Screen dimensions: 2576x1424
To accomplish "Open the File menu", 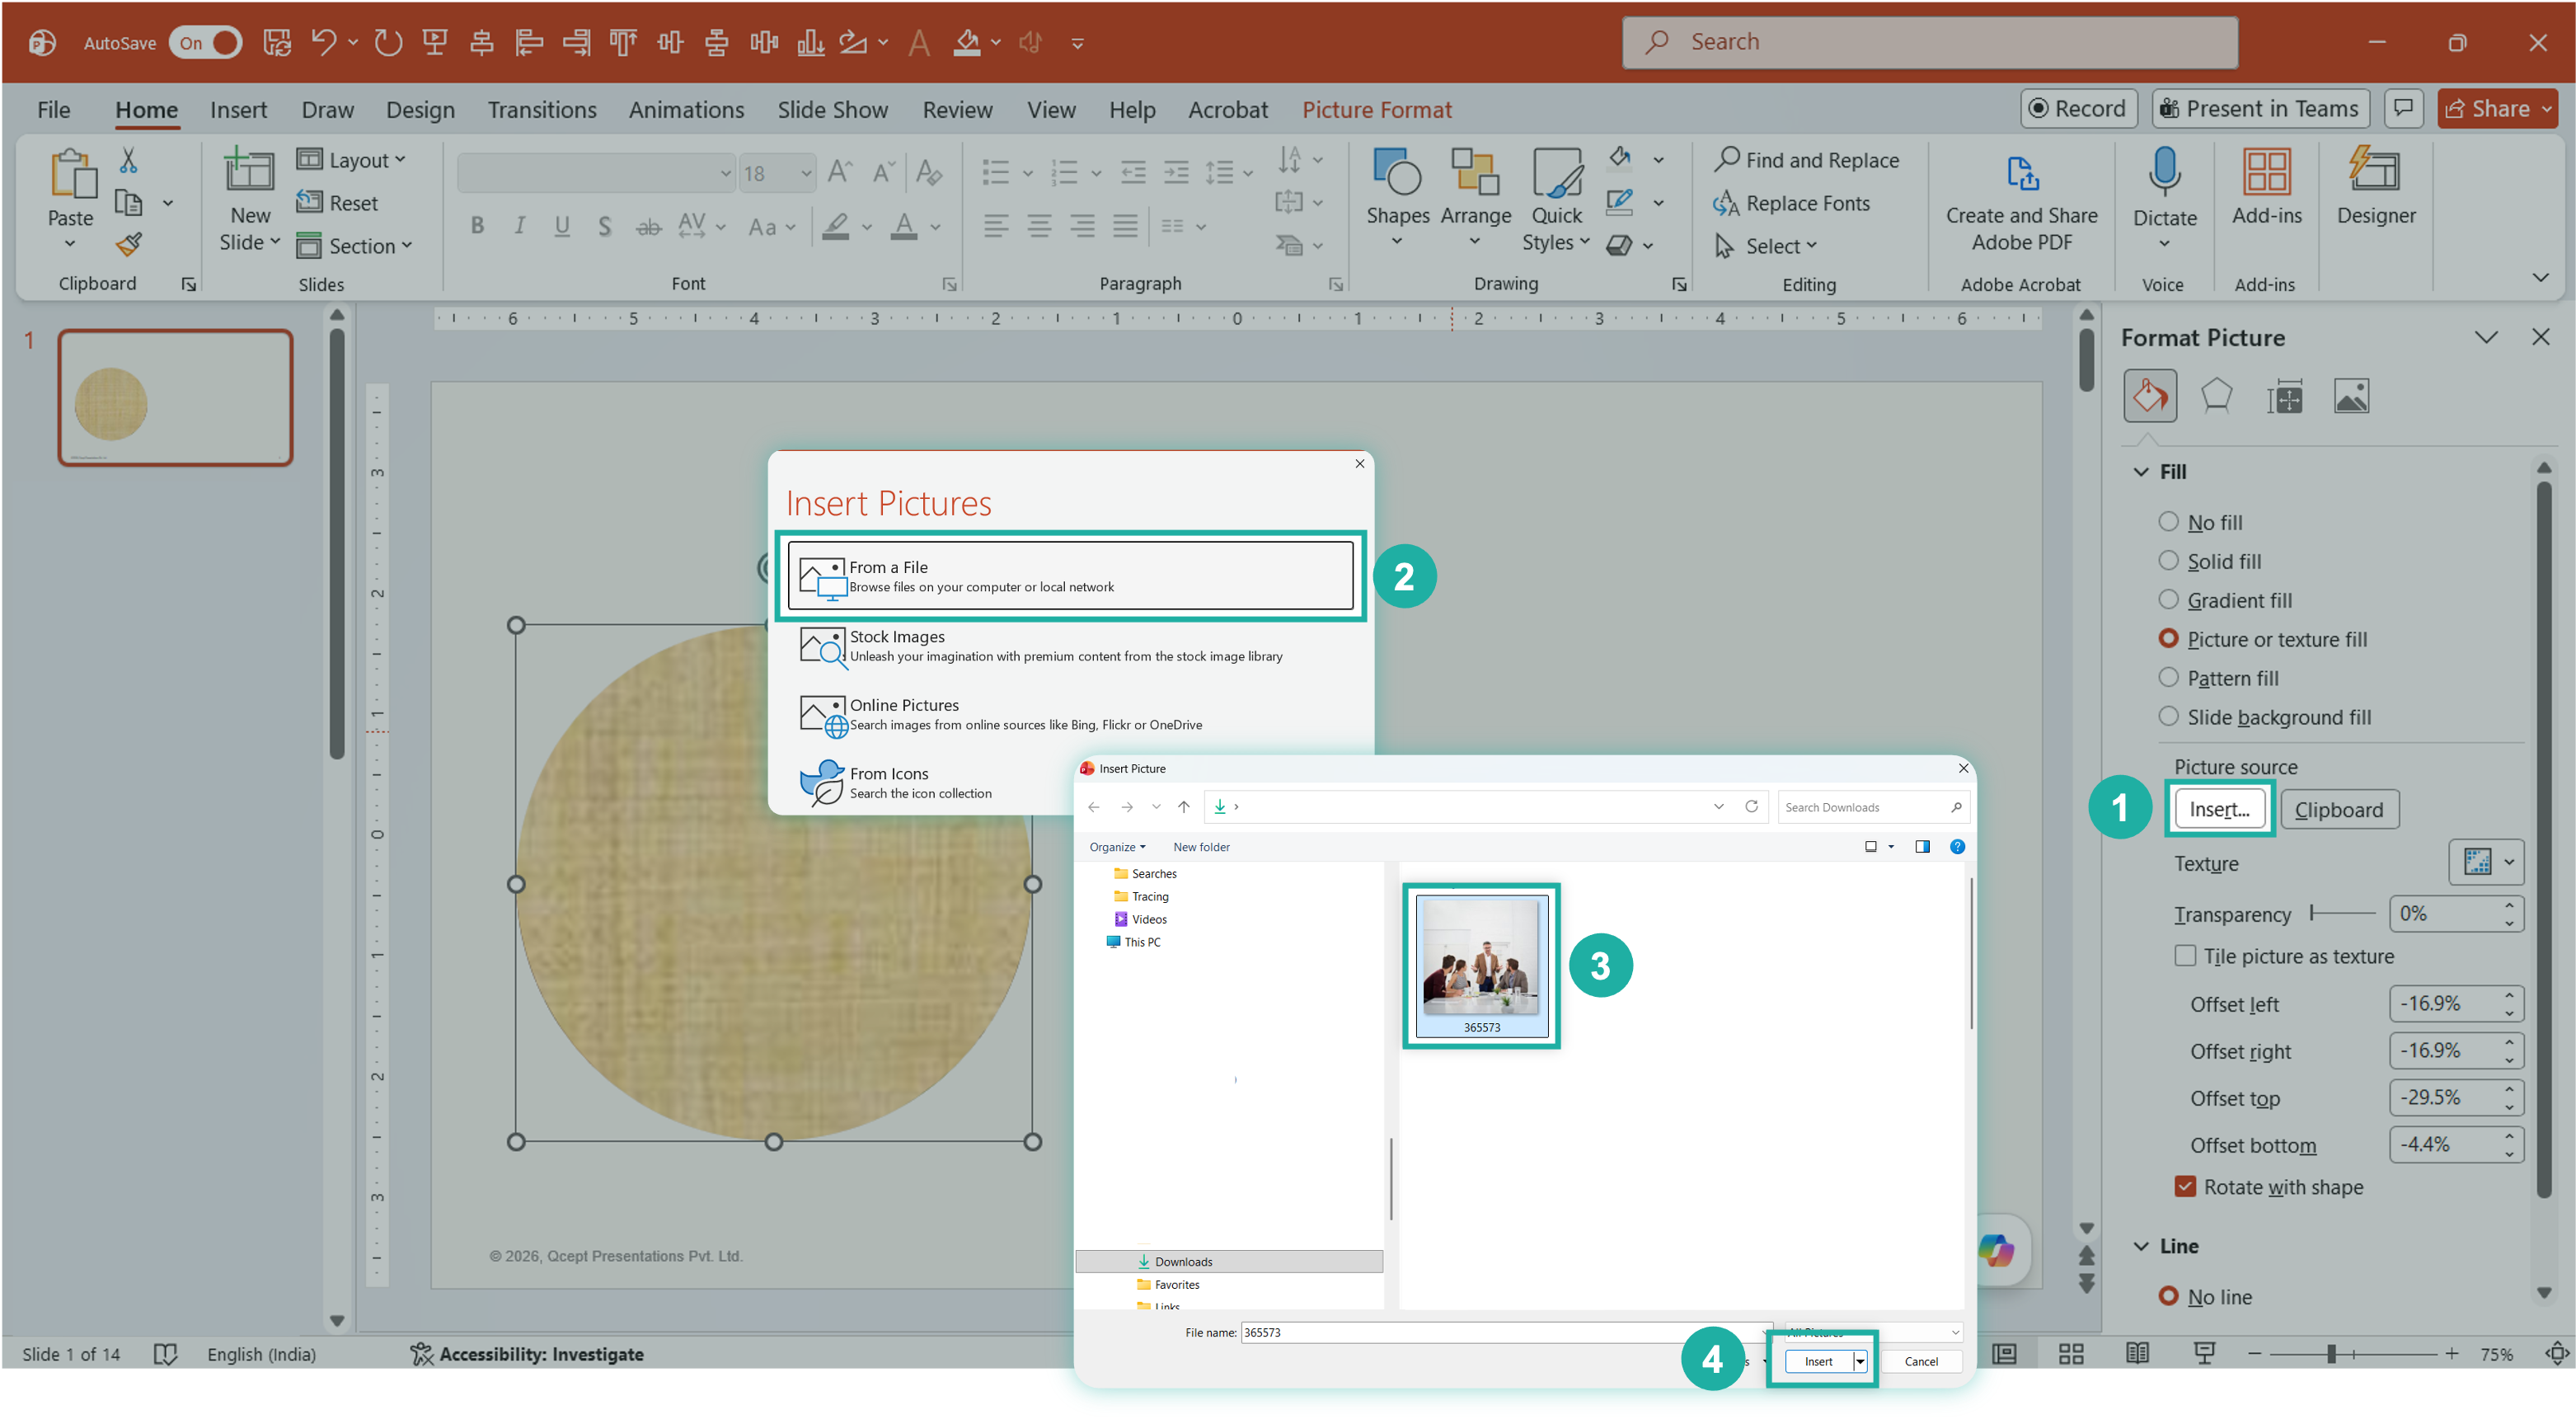I will click(x=53, y=110).
